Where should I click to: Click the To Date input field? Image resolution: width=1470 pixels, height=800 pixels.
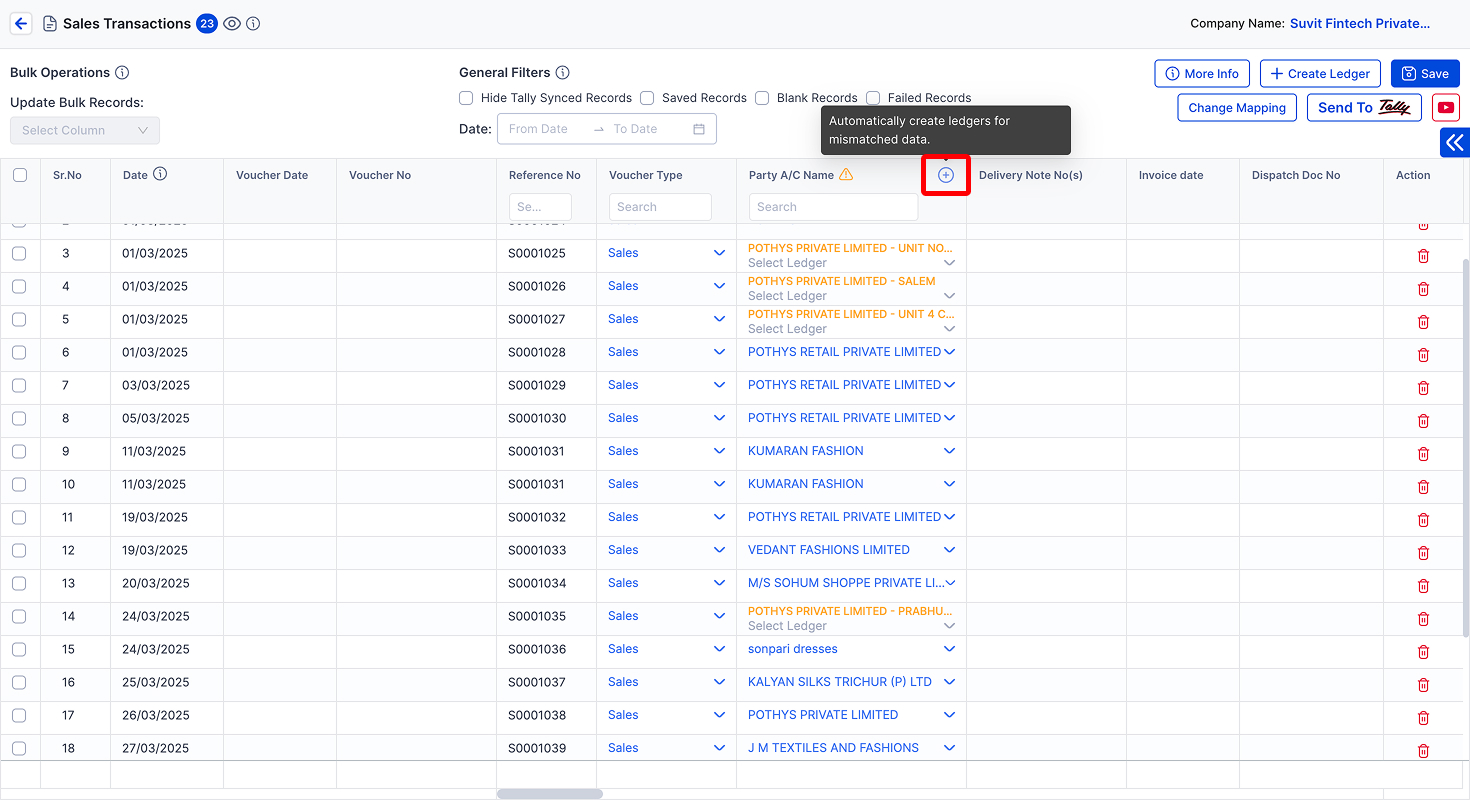click(x=636, y=129)
